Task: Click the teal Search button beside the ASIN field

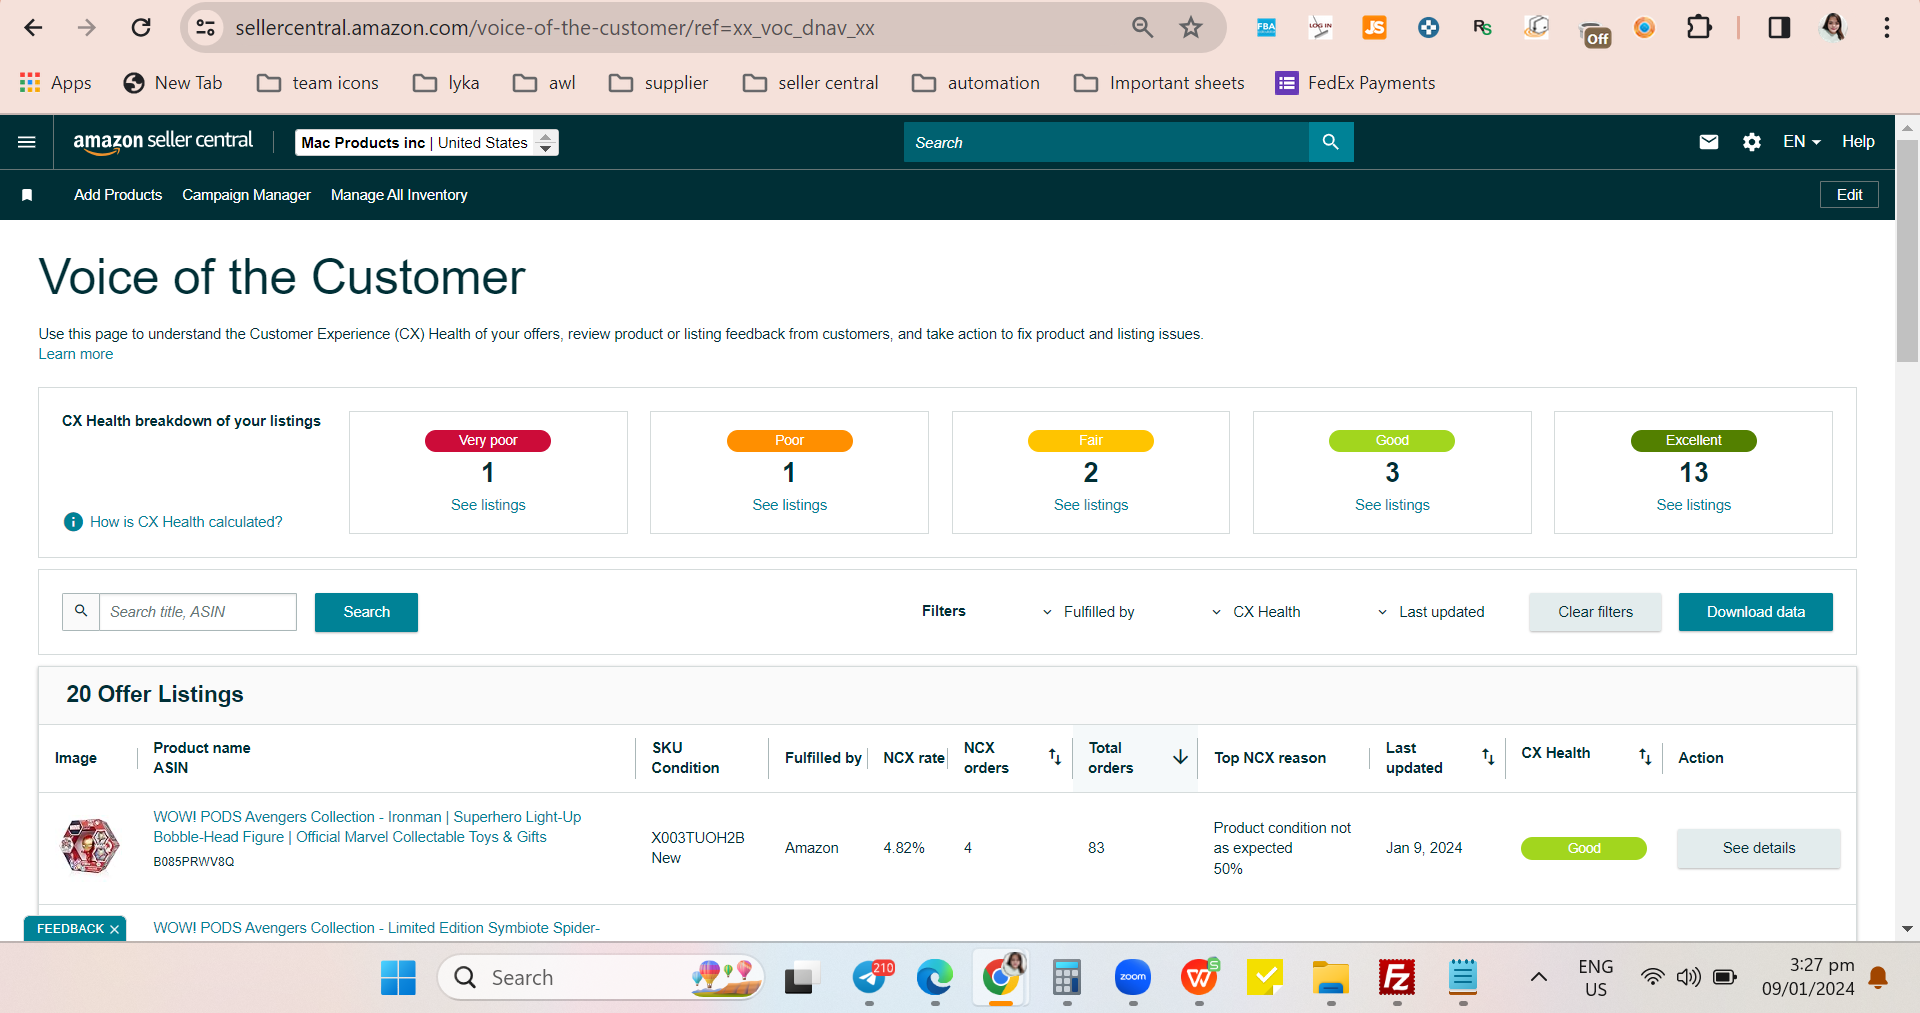Action: click(x=366, y=612)
